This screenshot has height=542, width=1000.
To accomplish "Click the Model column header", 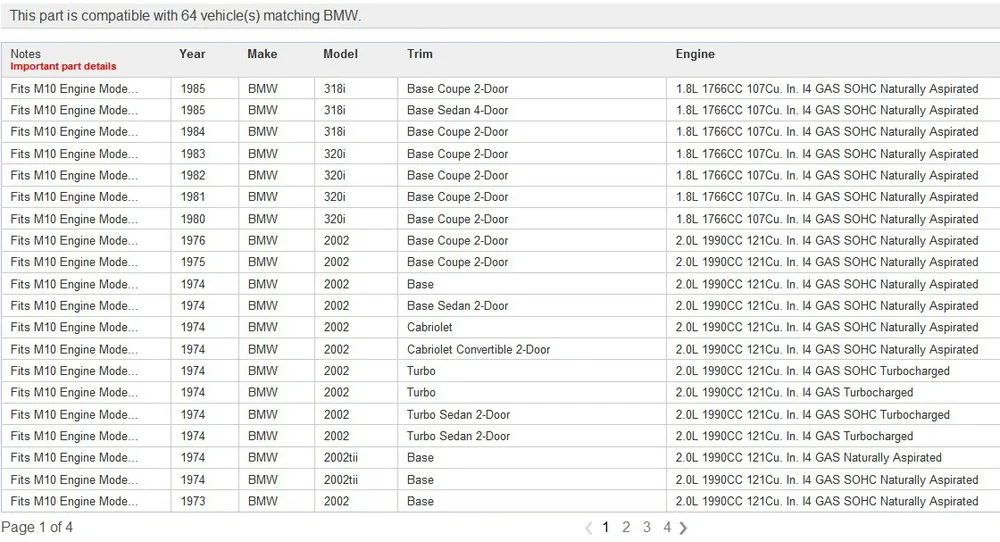I will [341, 54].
